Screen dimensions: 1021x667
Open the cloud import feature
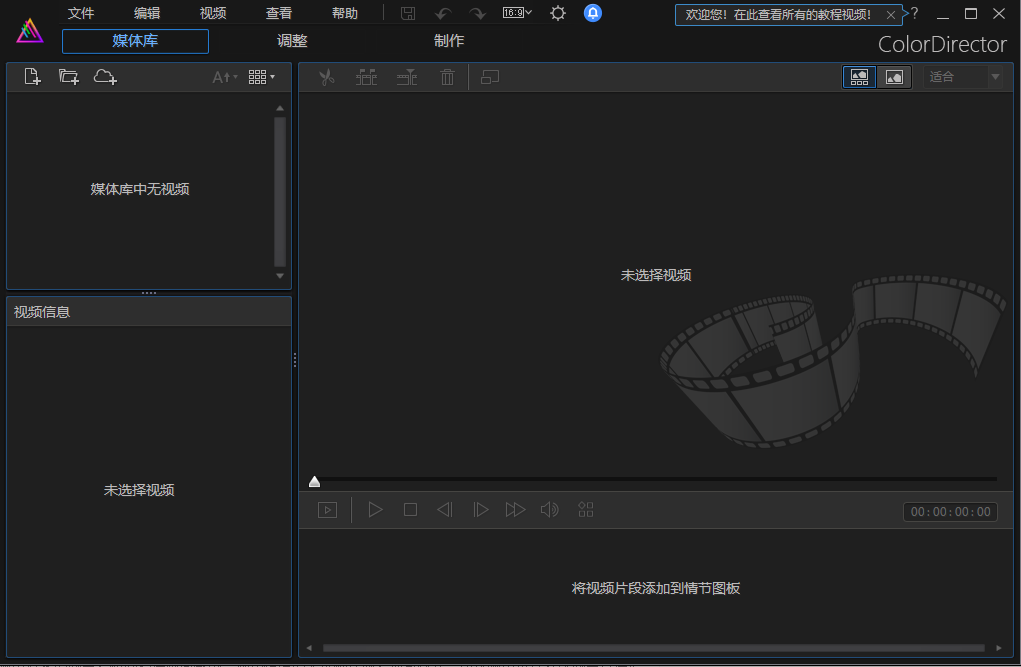105,76
